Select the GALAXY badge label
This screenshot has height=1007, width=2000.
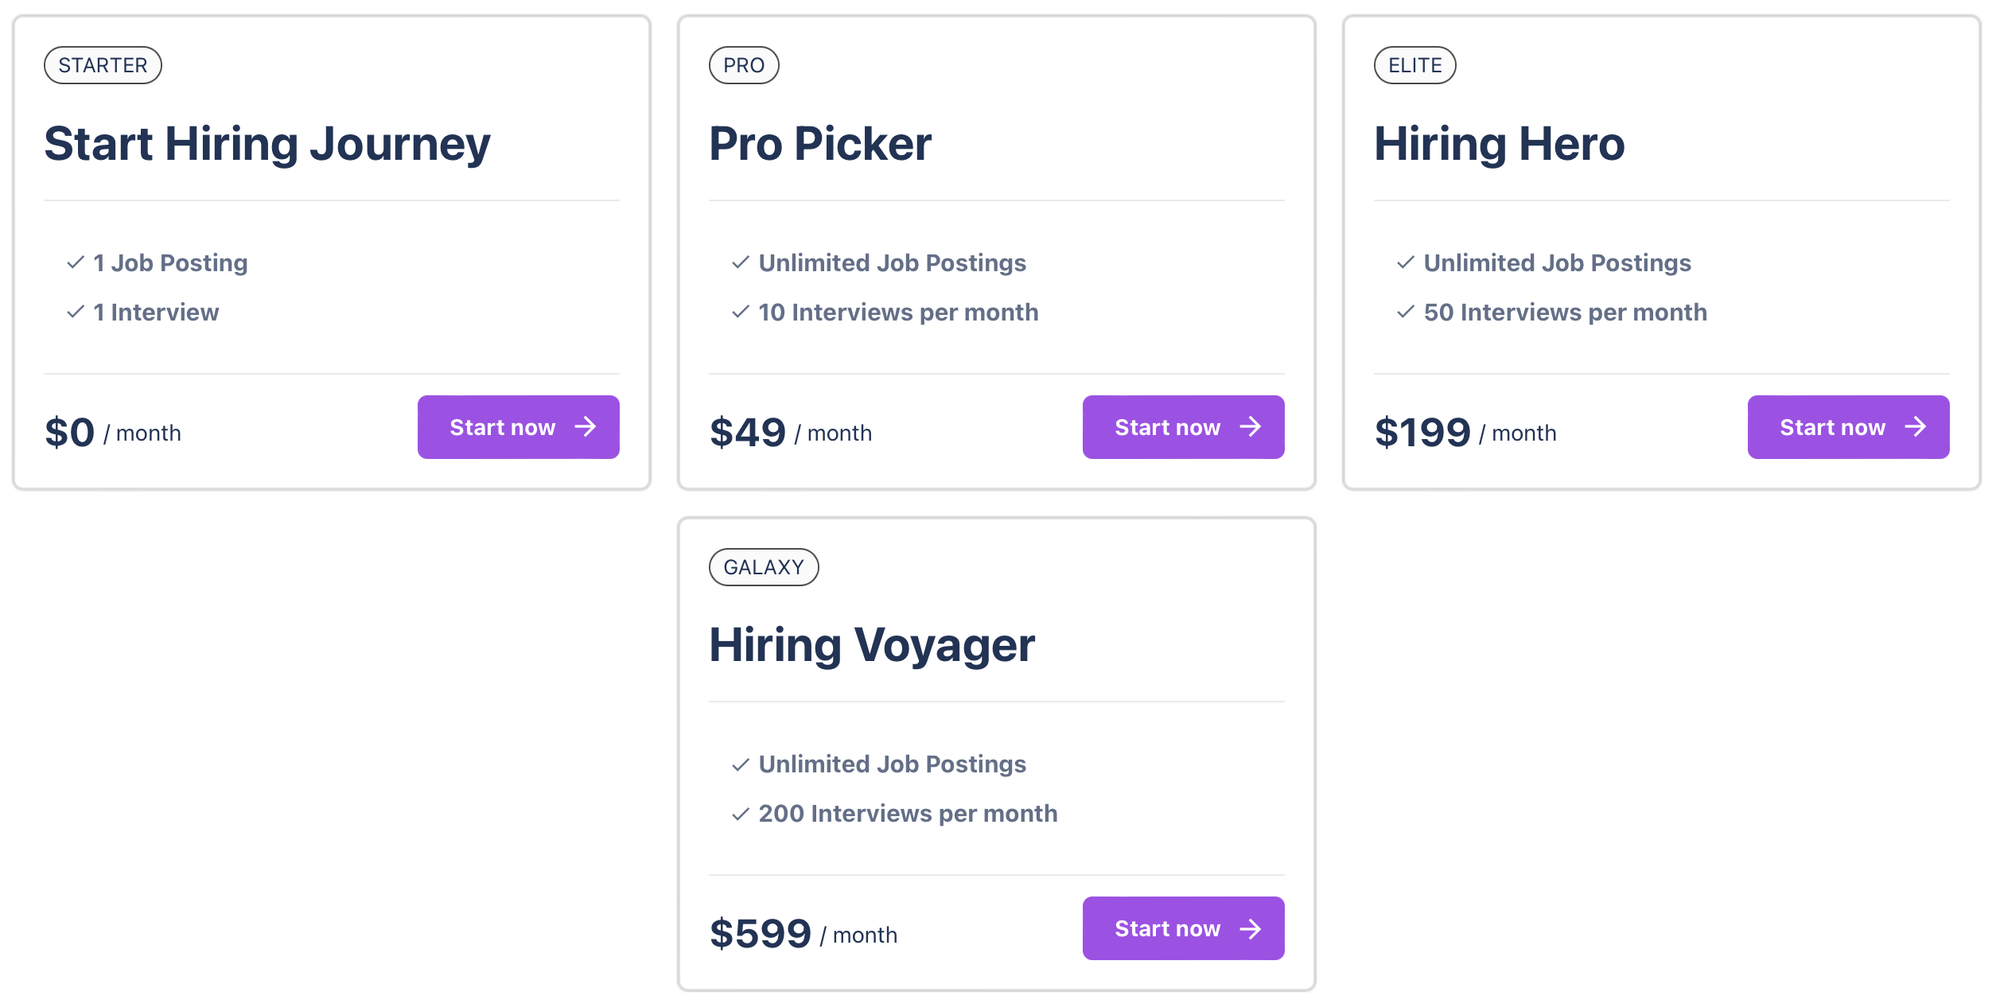(x=764, y=567)
